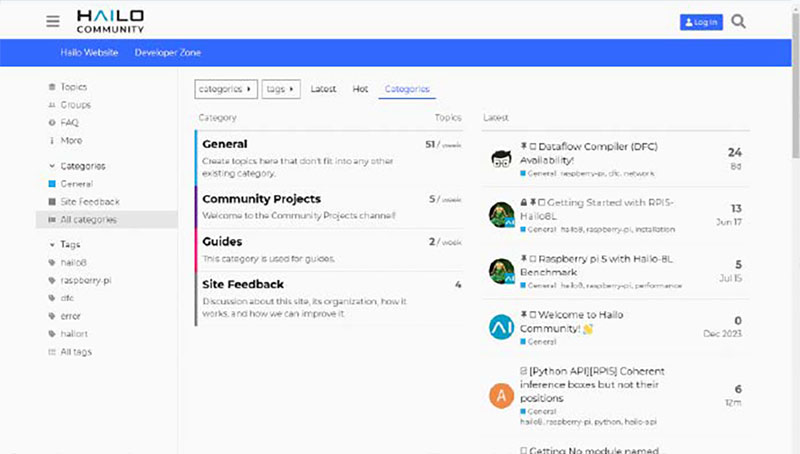
Task: Open the search magnifier icon
Action: [738, 21]
